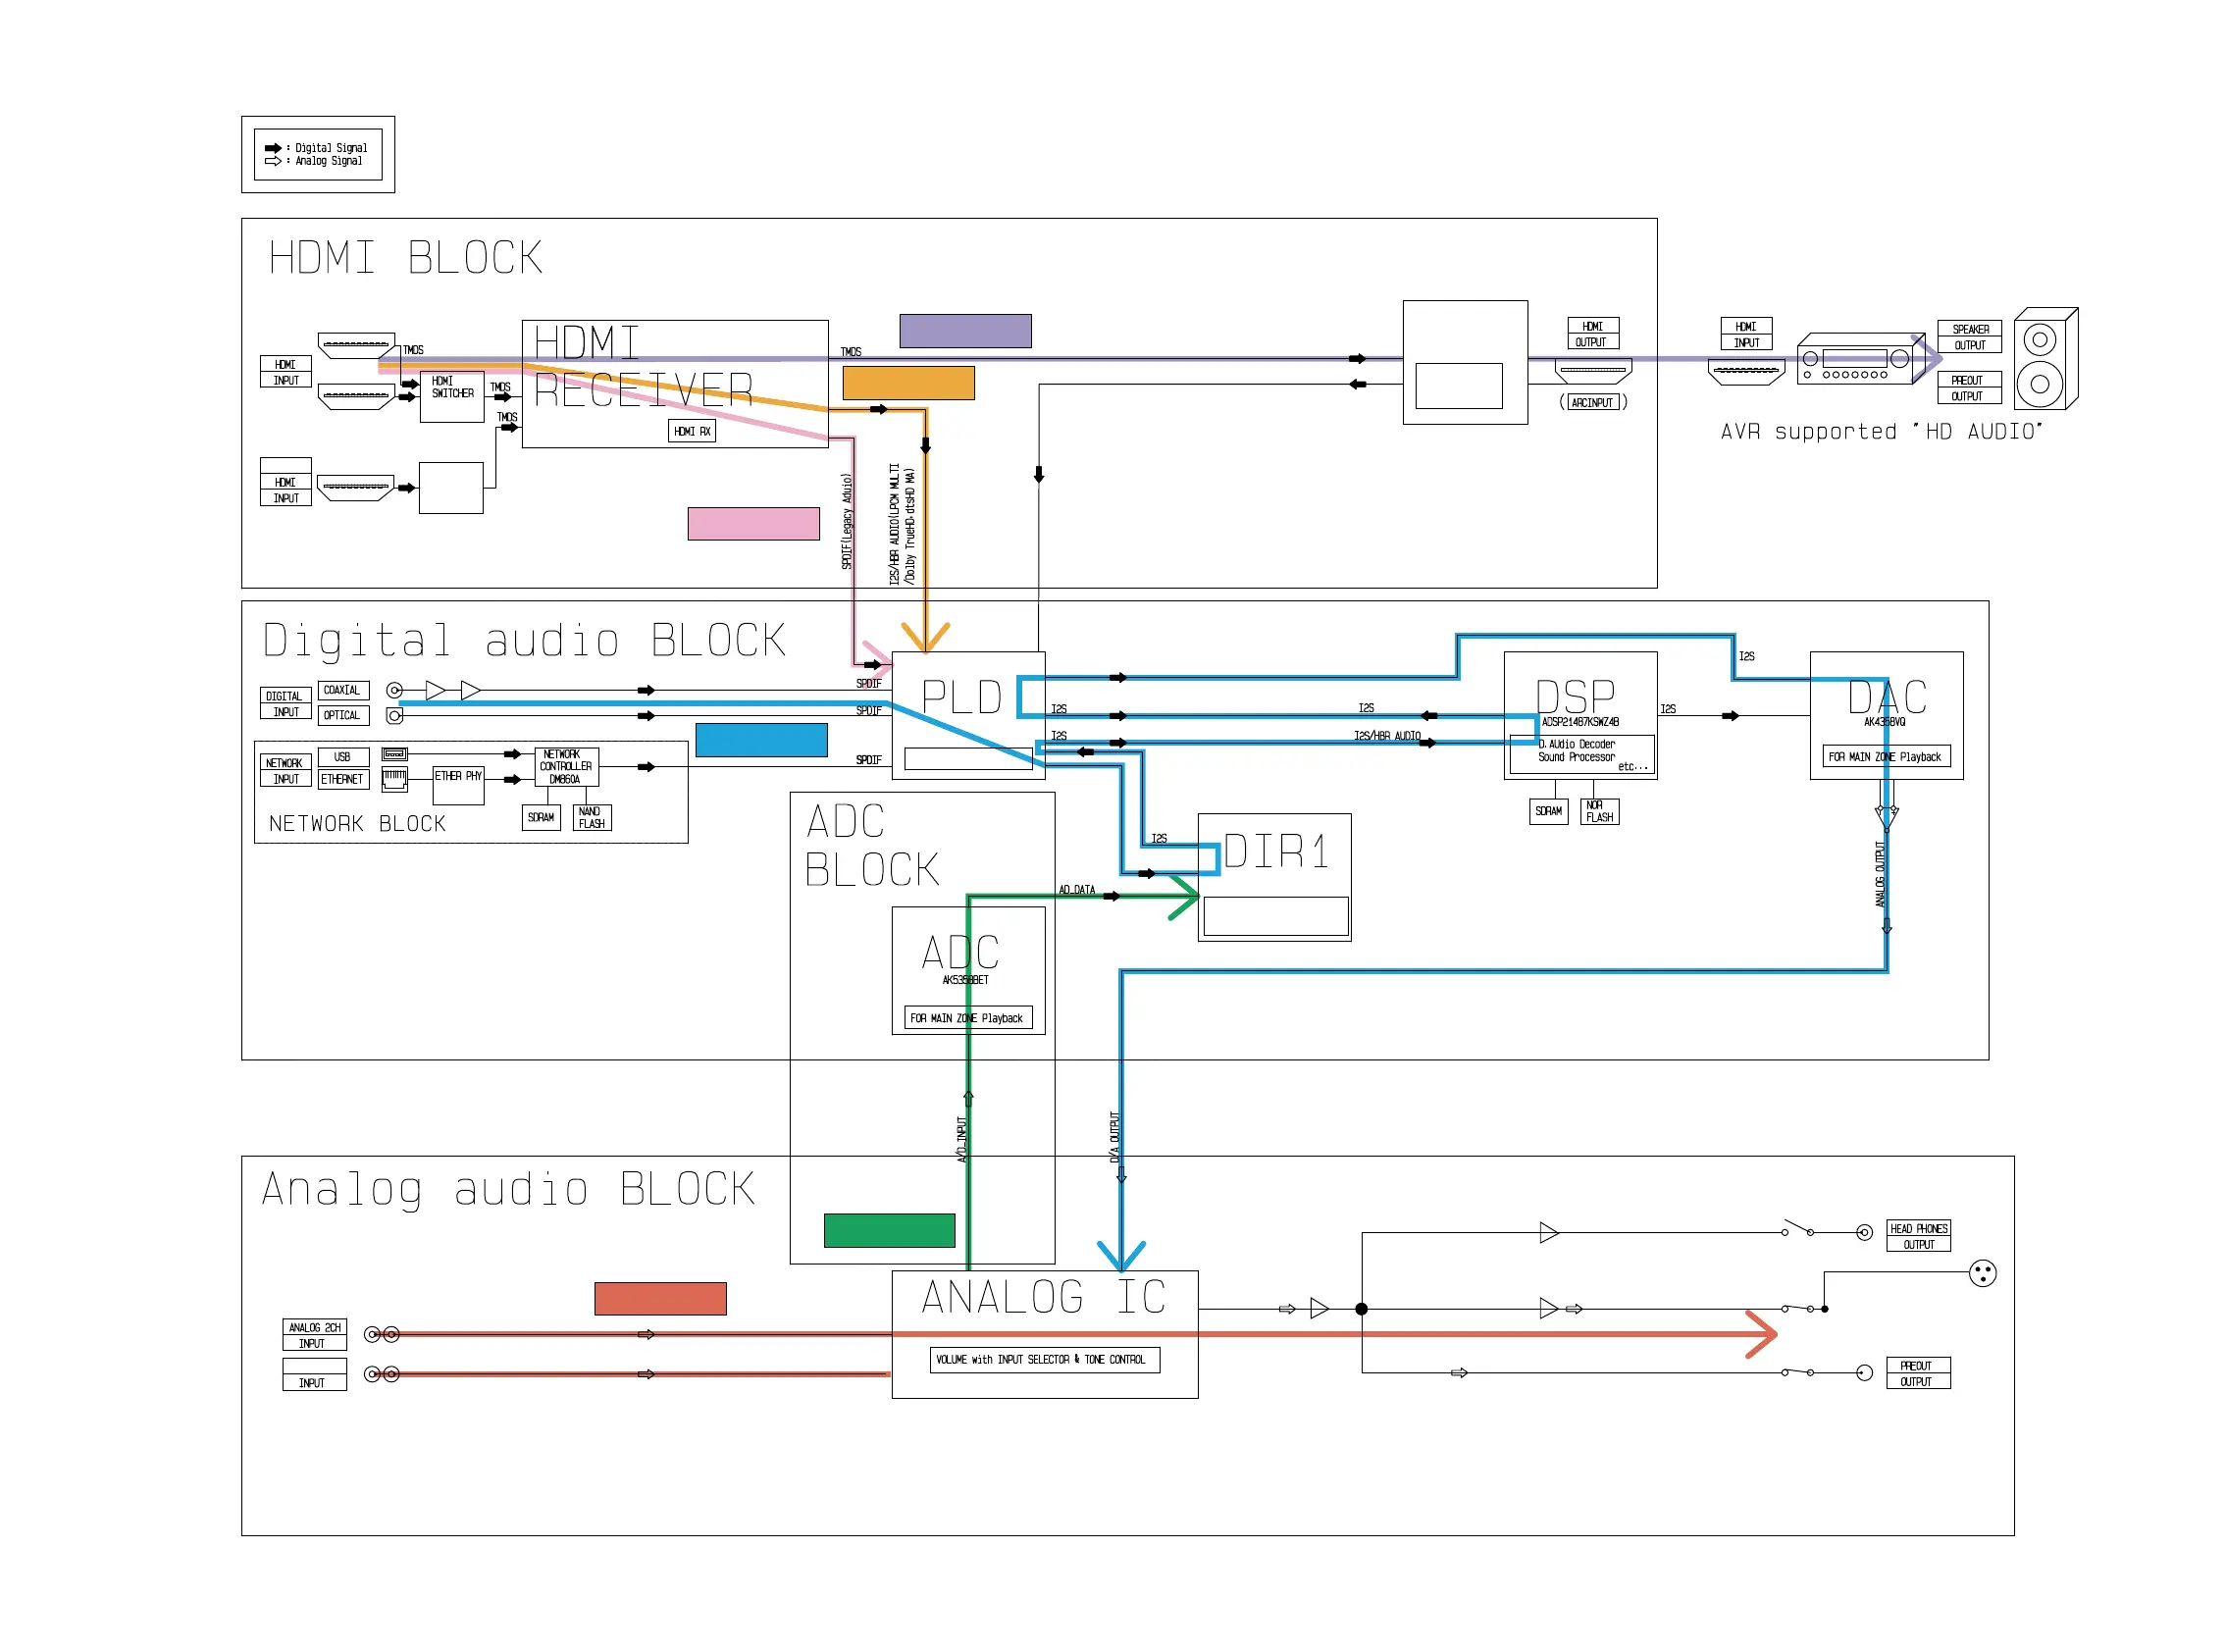Click the VOLUME with INPUT SELECTOR label
Screen dimensions: 2225x1652
tap(1043, 1359)
